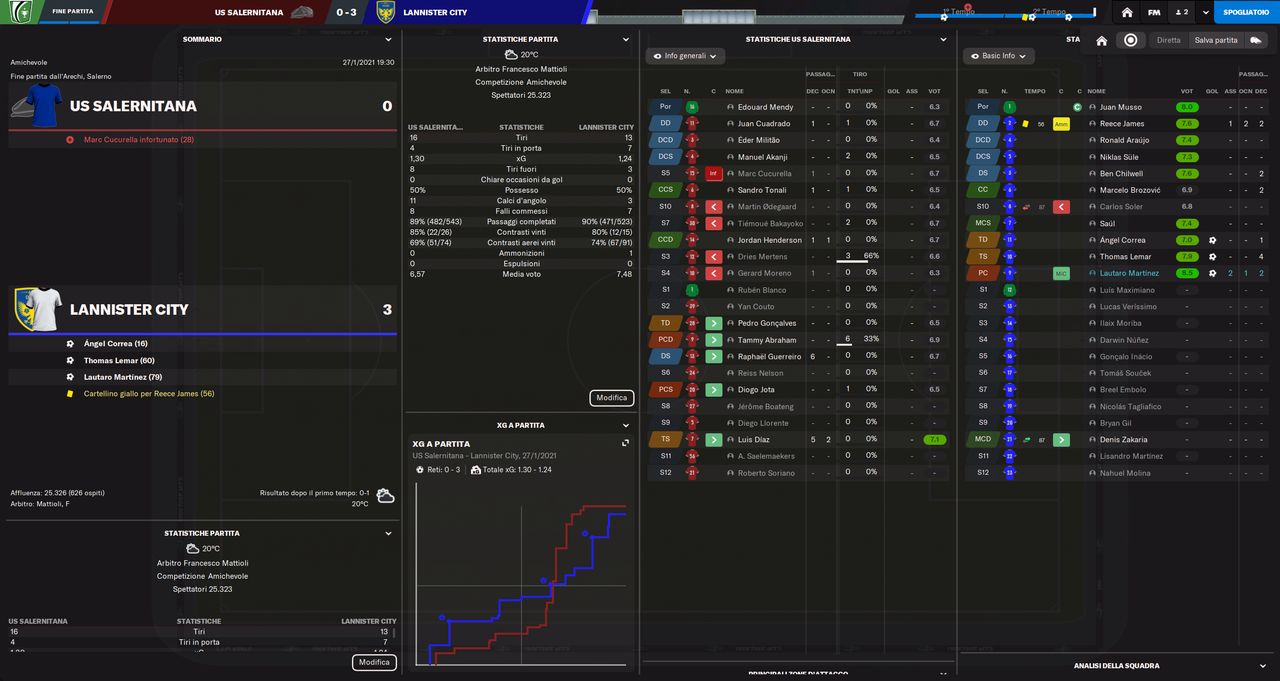The height and width of the screenshot is (681, 1280).
Task: Click Luis Díaz's green substituted-on arrow
Action: (715, 440)
